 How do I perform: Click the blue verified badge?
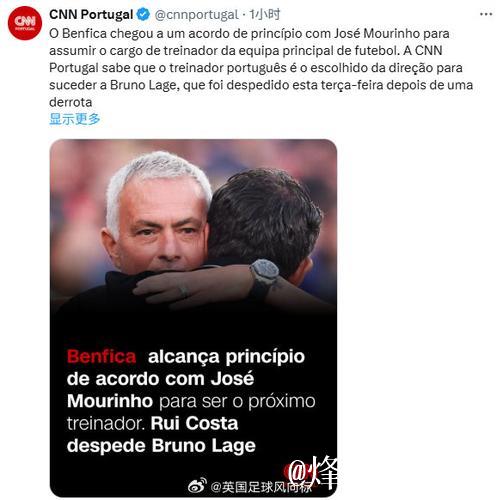coord(144,14)
